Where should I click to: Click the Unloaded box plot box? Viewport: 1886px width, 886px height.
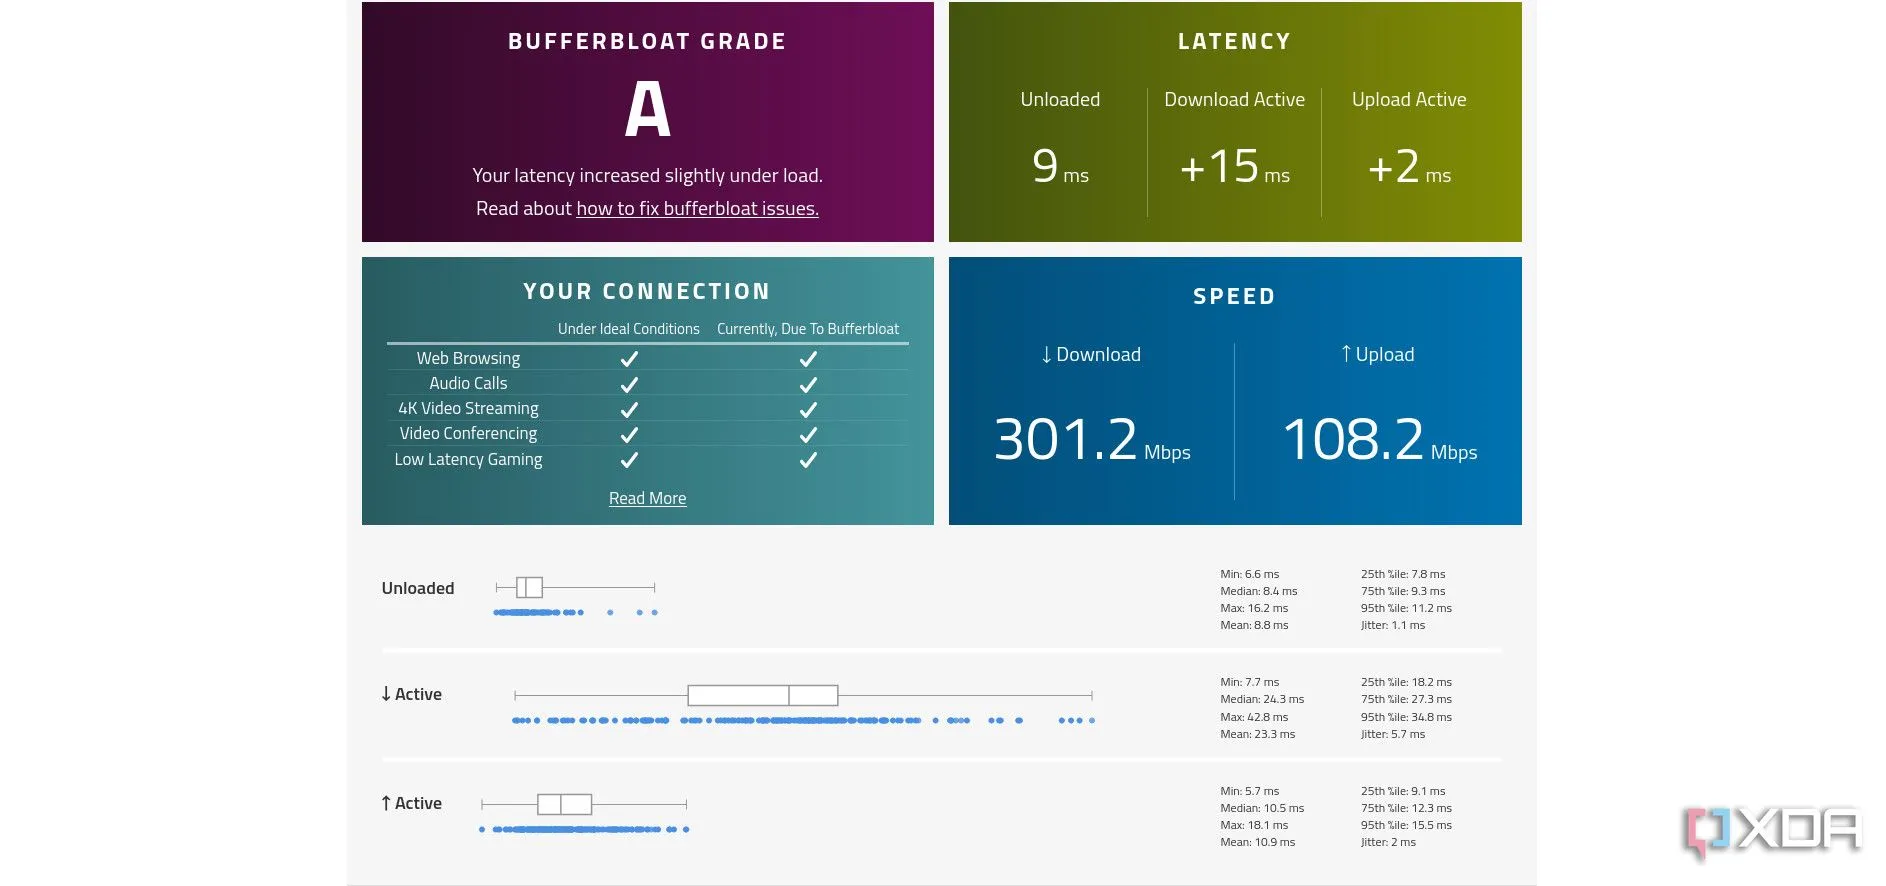529,587
